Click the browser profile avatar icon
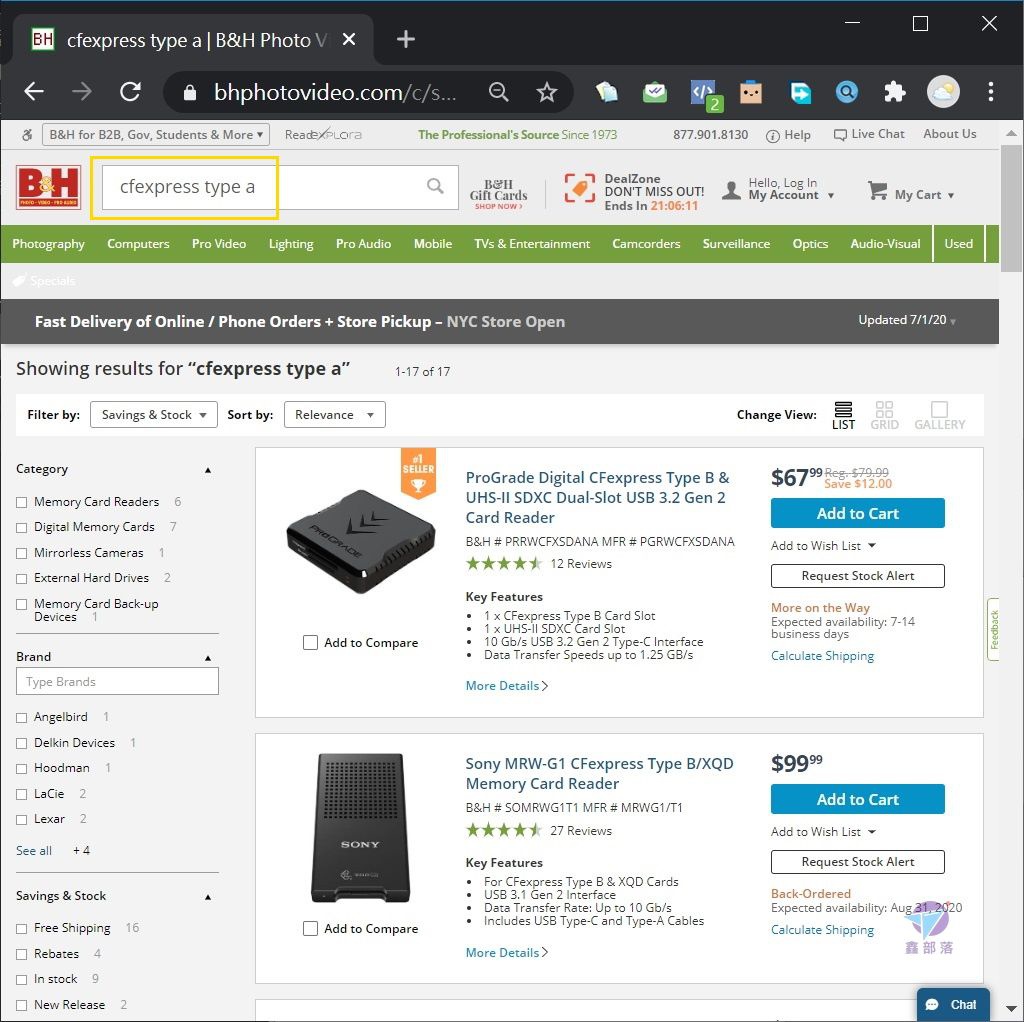The image size is (1024, 1022). point(943,92)
